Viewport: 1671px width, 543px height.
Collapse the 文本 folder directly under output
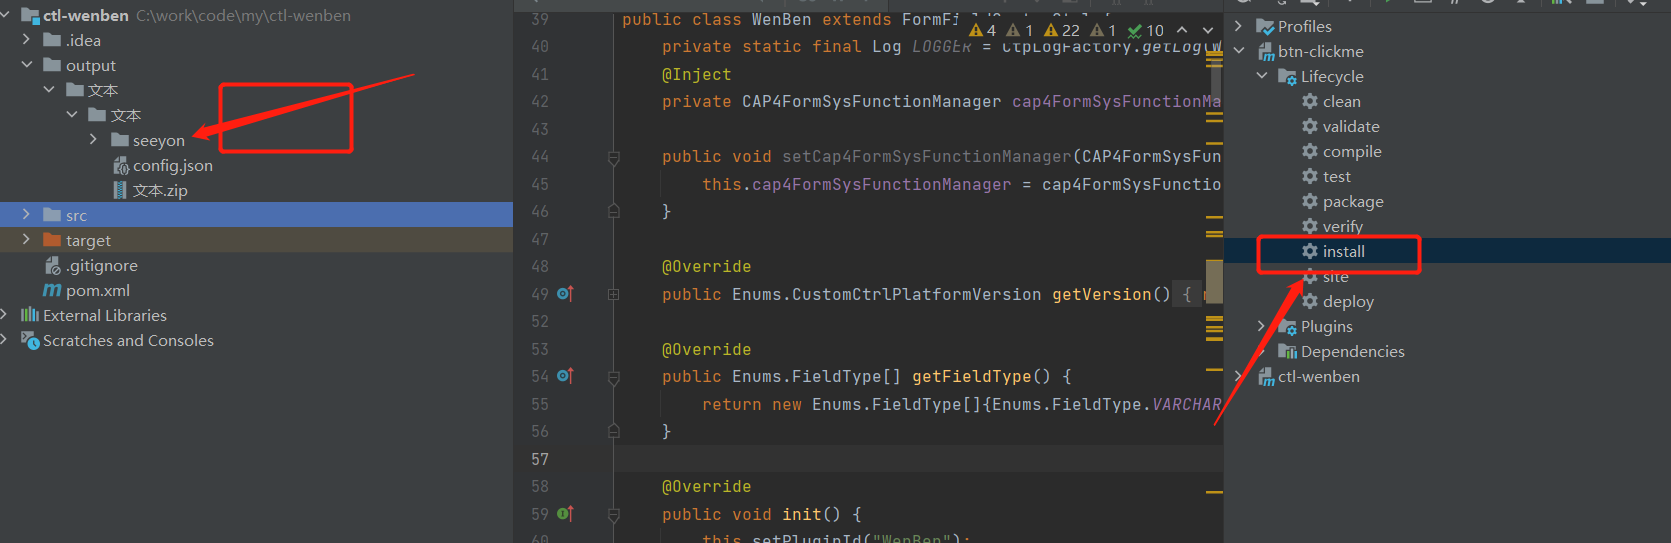[49, 90]
